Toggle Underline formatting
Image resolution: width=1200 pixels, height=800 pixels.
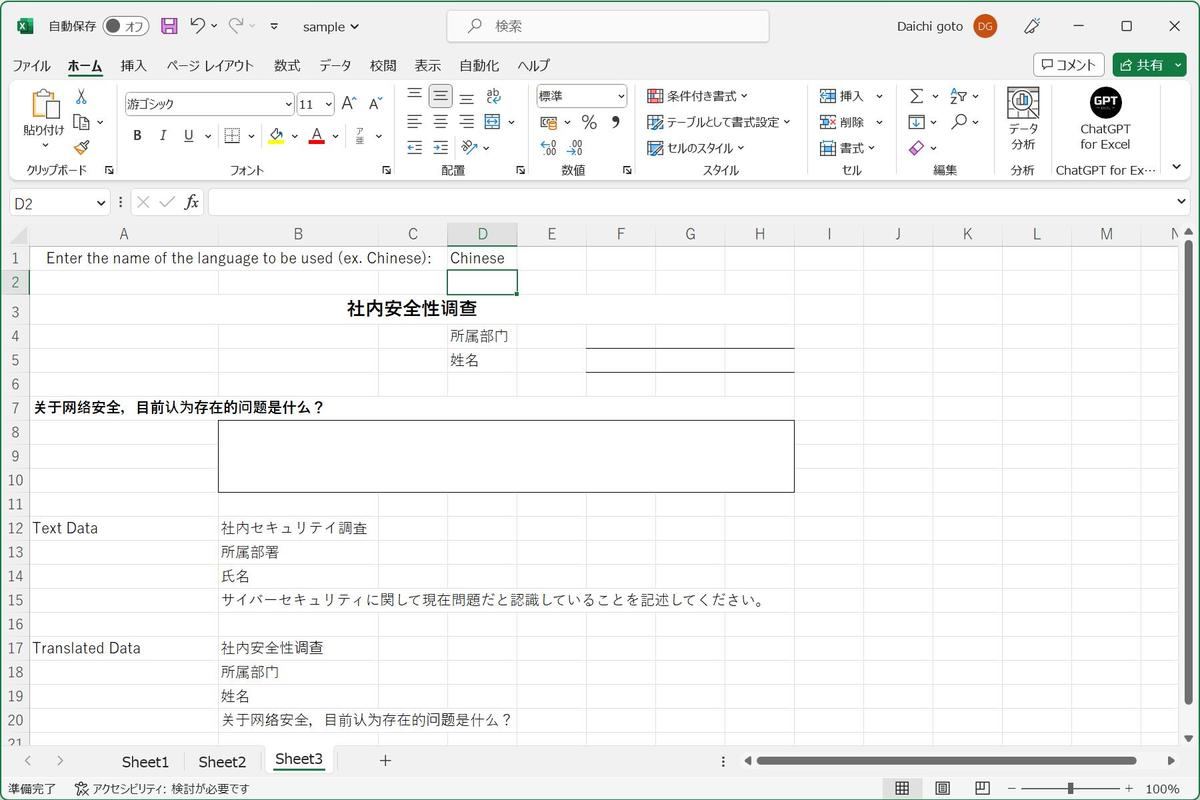[x=188, y=135]
